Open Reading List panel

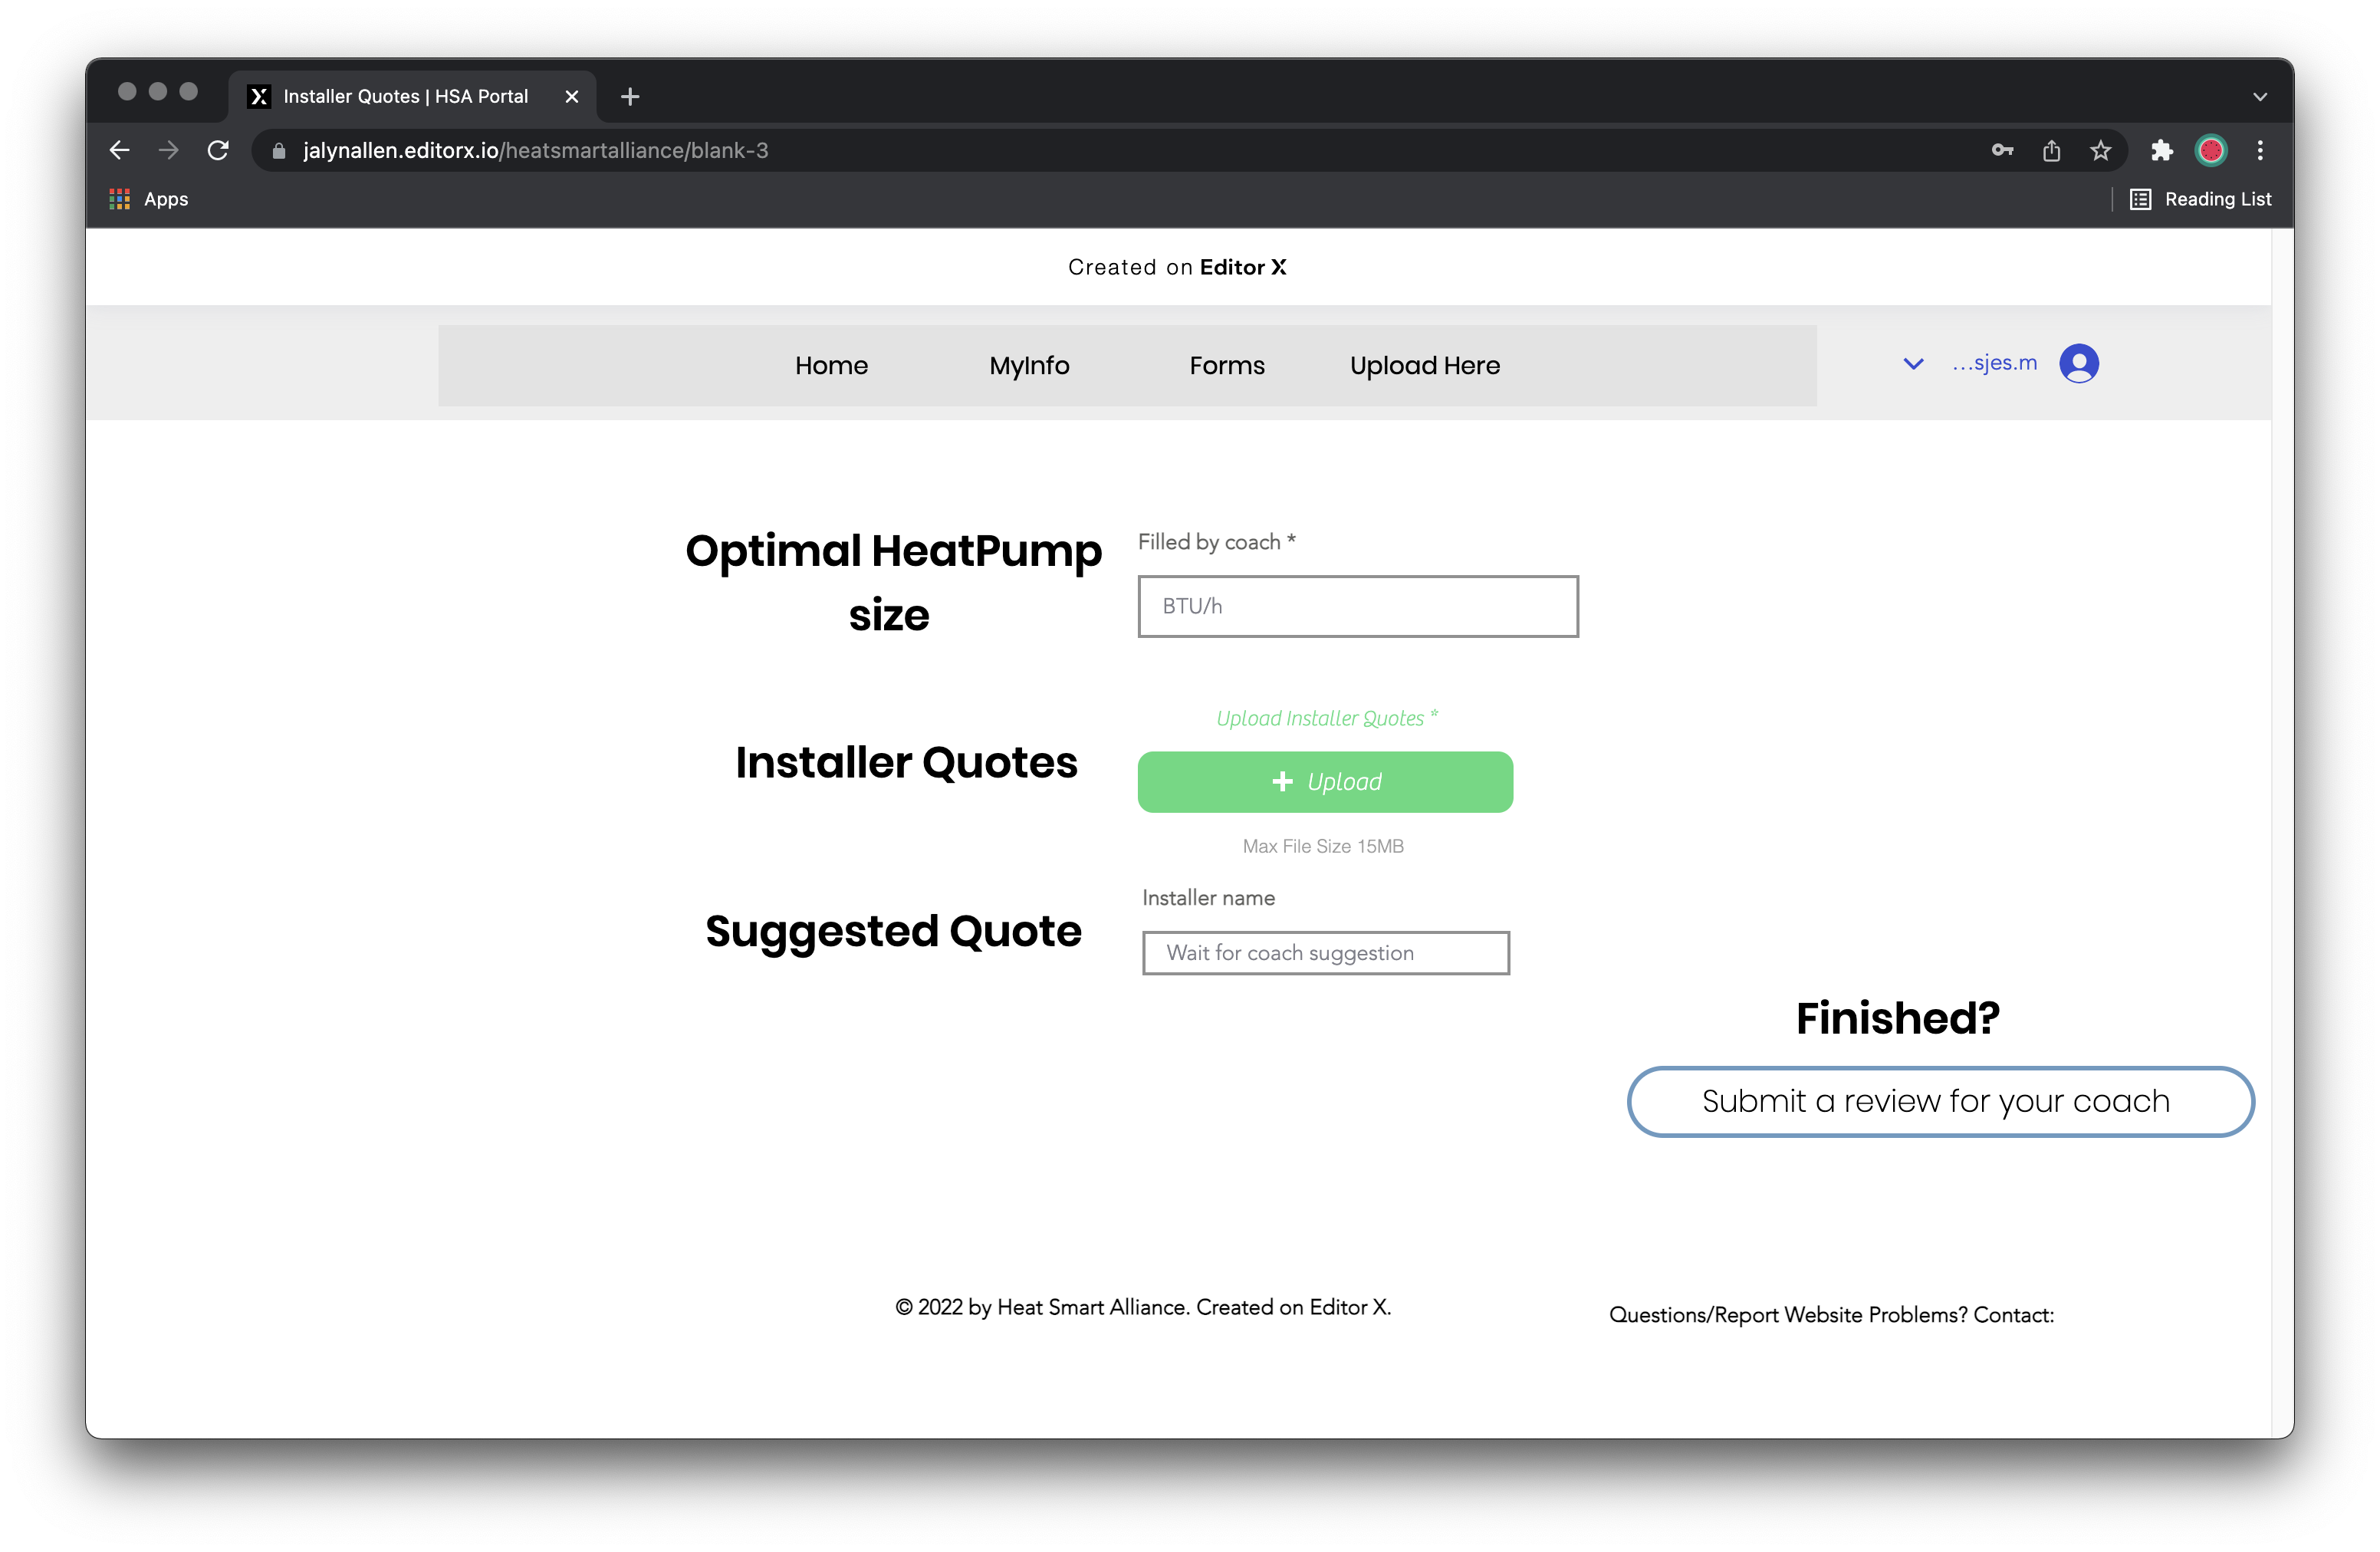coord(2201,199)
